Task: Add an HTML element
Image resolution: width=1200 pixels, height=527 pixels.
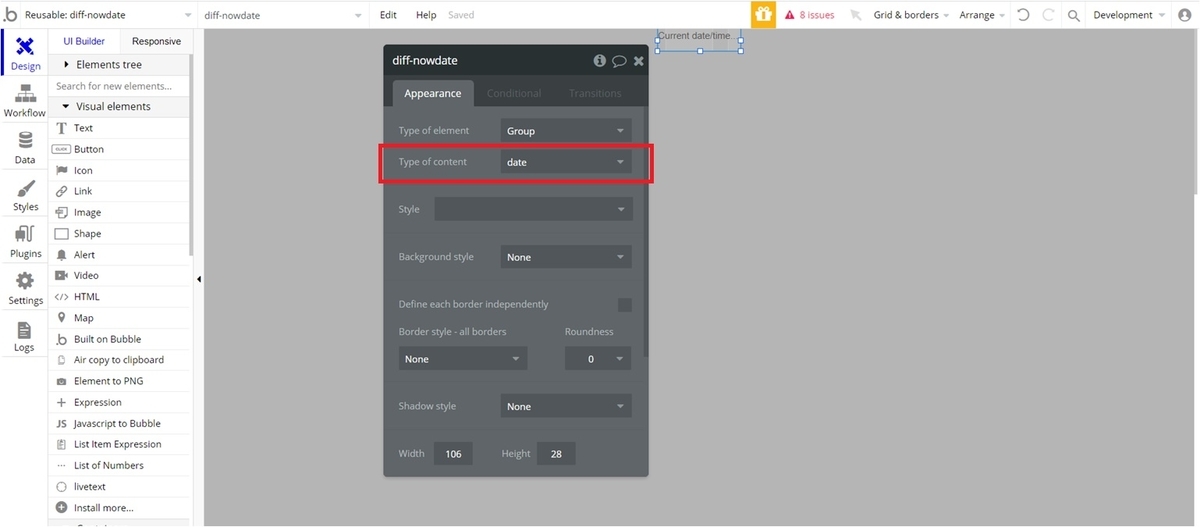Action: coord(119,297)
